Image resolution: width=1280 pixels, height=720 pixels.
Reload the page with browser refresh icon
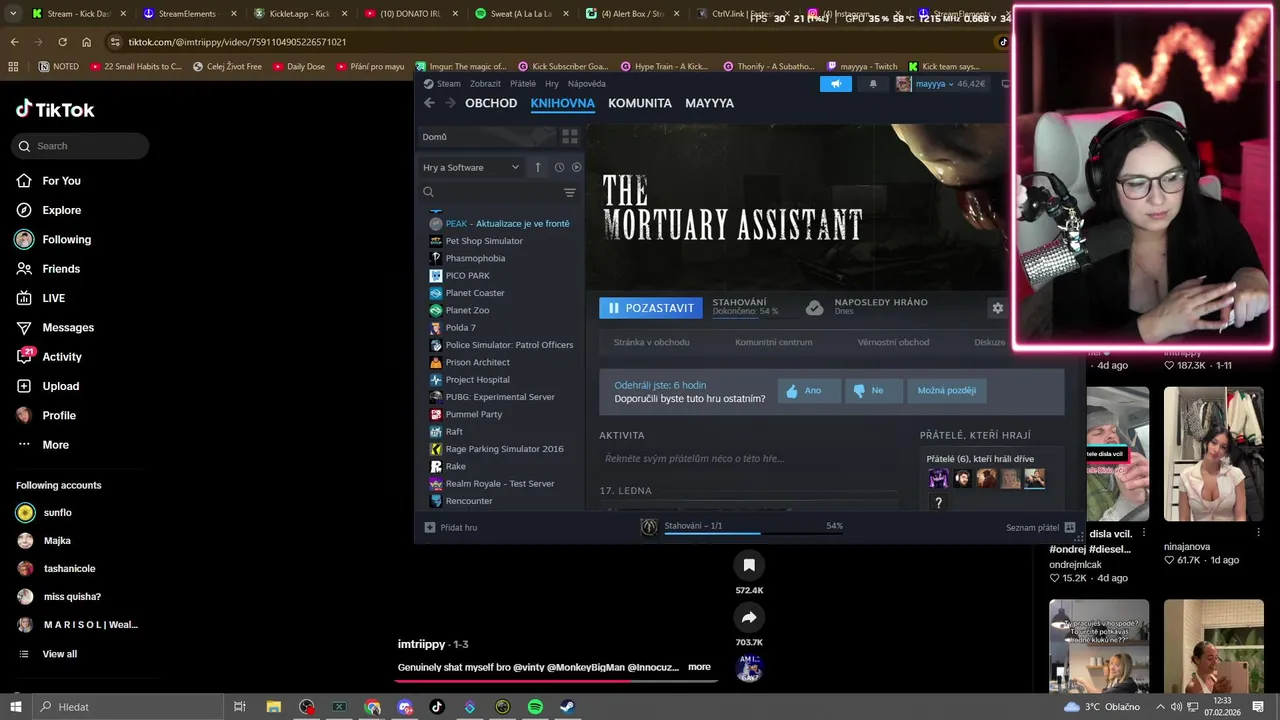tap(62, 42)
